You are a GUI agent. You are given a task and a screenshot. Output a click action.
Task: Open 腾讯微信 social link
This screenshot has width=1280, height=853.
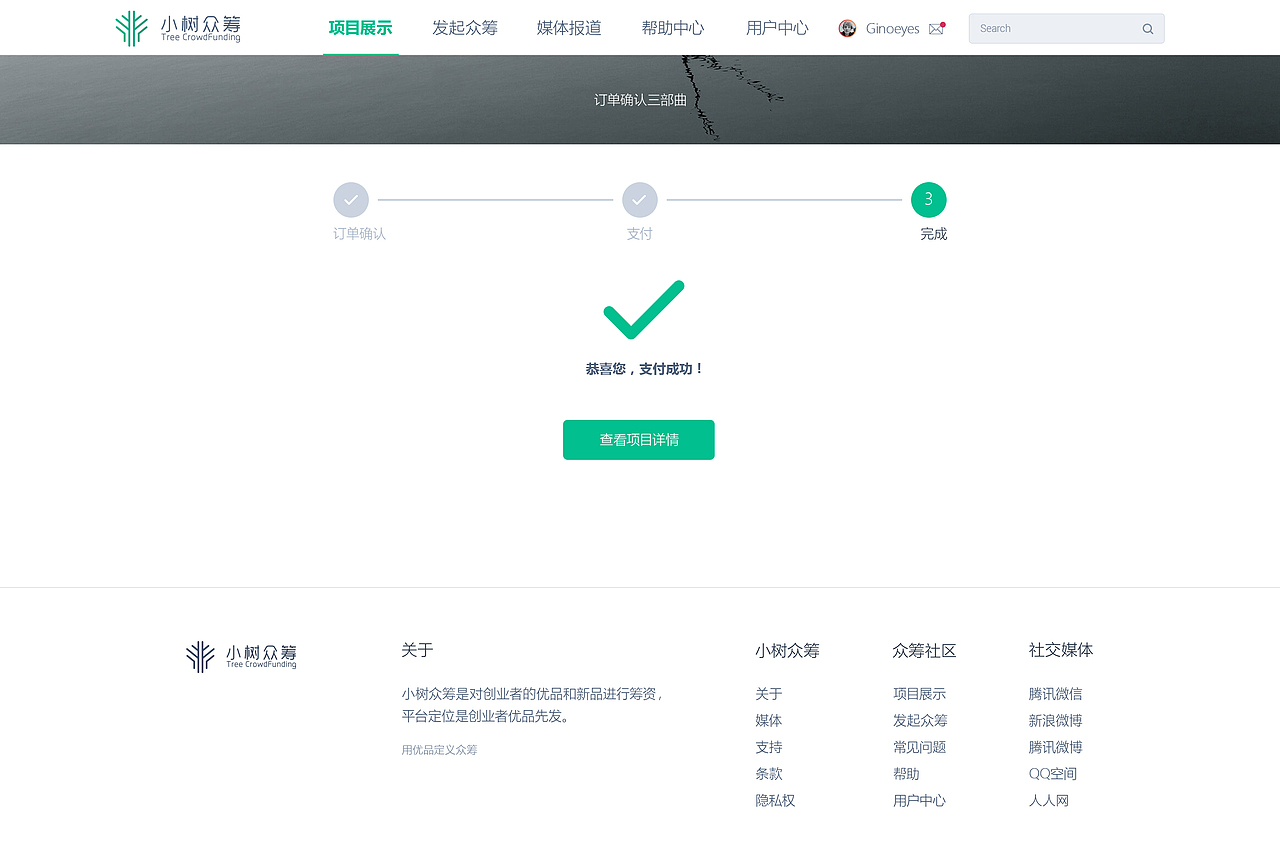point(1055,694)
